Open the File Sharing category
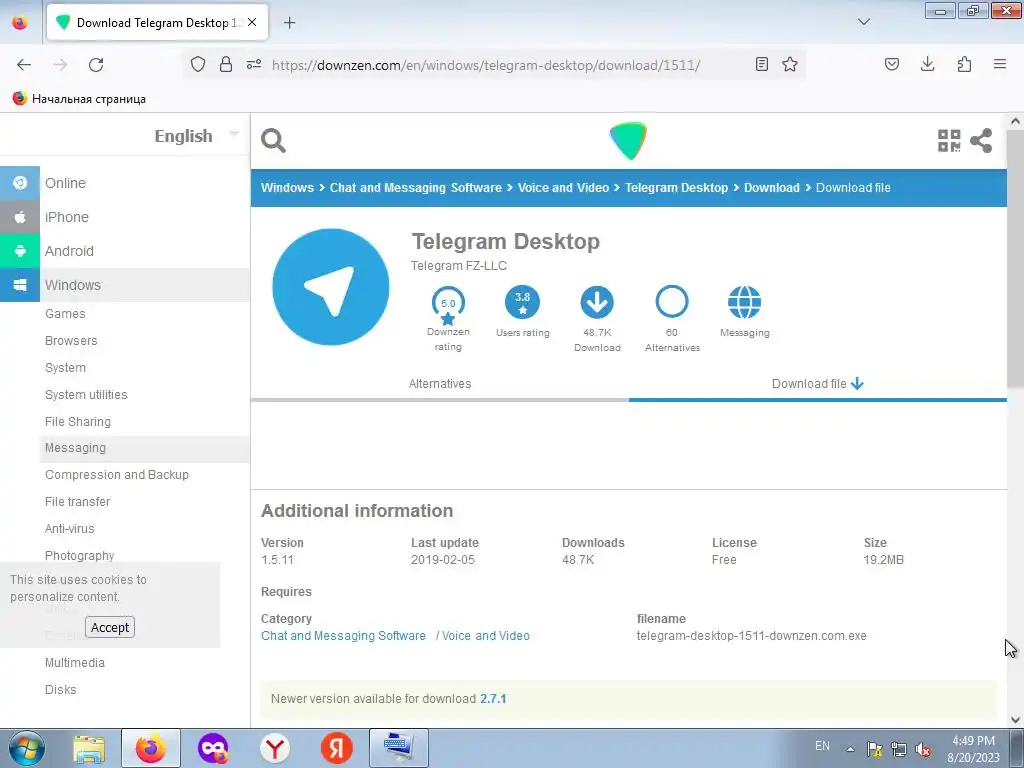Image resolution: width=1024 pixels, height=768 pixels. 78,422
